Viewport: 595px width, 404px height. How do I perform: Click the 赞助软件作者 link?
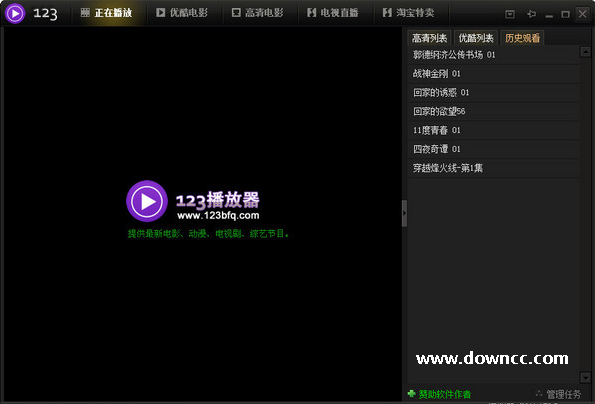445,395
